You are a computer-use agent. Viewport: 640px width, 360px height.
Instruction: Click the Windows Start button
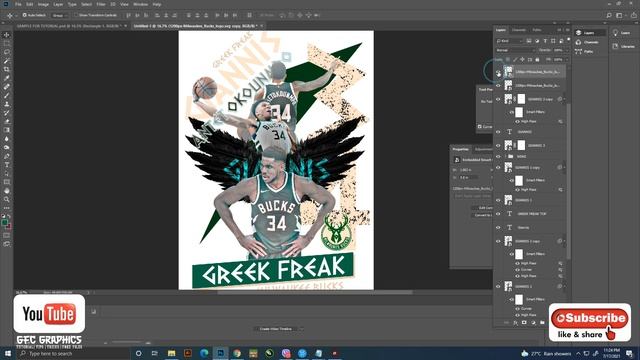(x=7, y=353)
